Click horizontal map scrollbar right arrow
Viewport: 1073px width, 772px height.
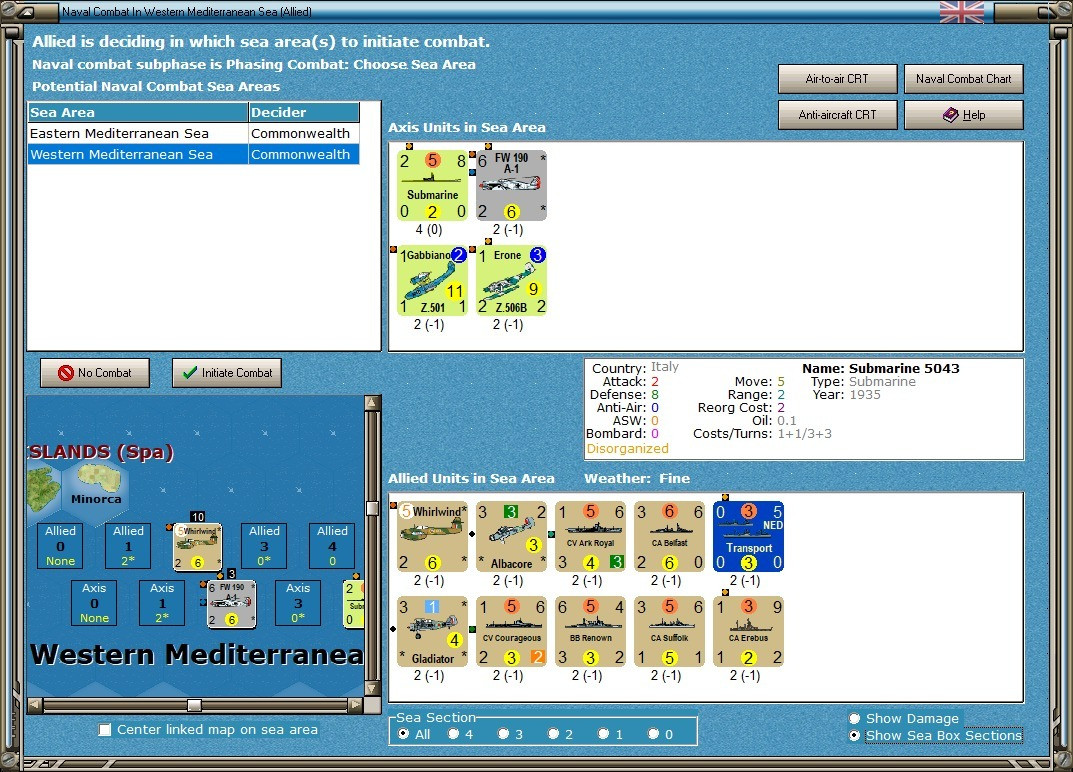[355, 704]
